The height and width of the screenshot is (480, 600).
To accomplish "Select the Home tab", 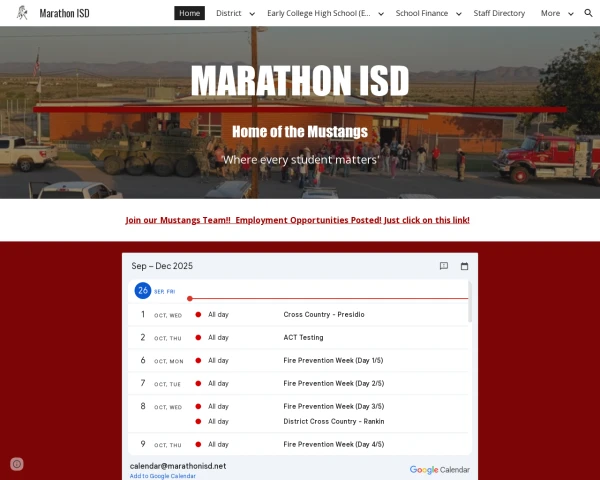I will tap(189, 13).
